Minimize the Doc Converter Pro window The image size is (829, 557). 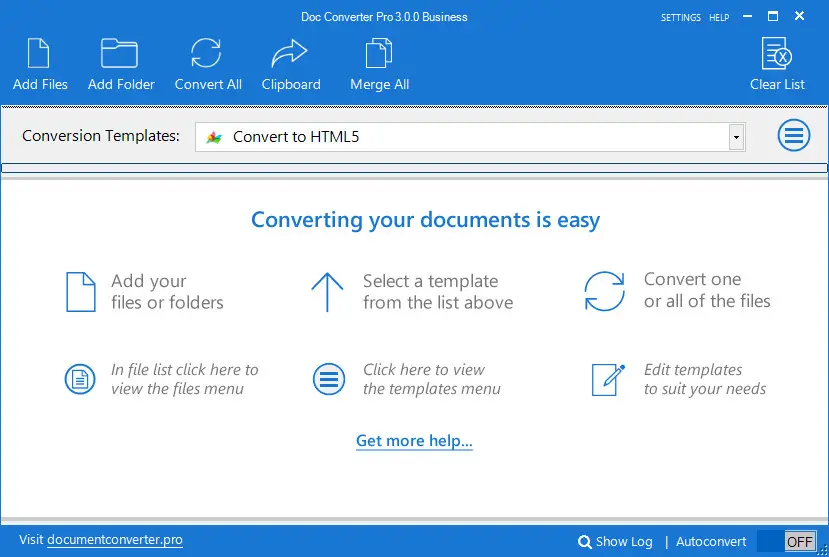tap(744, 17)
